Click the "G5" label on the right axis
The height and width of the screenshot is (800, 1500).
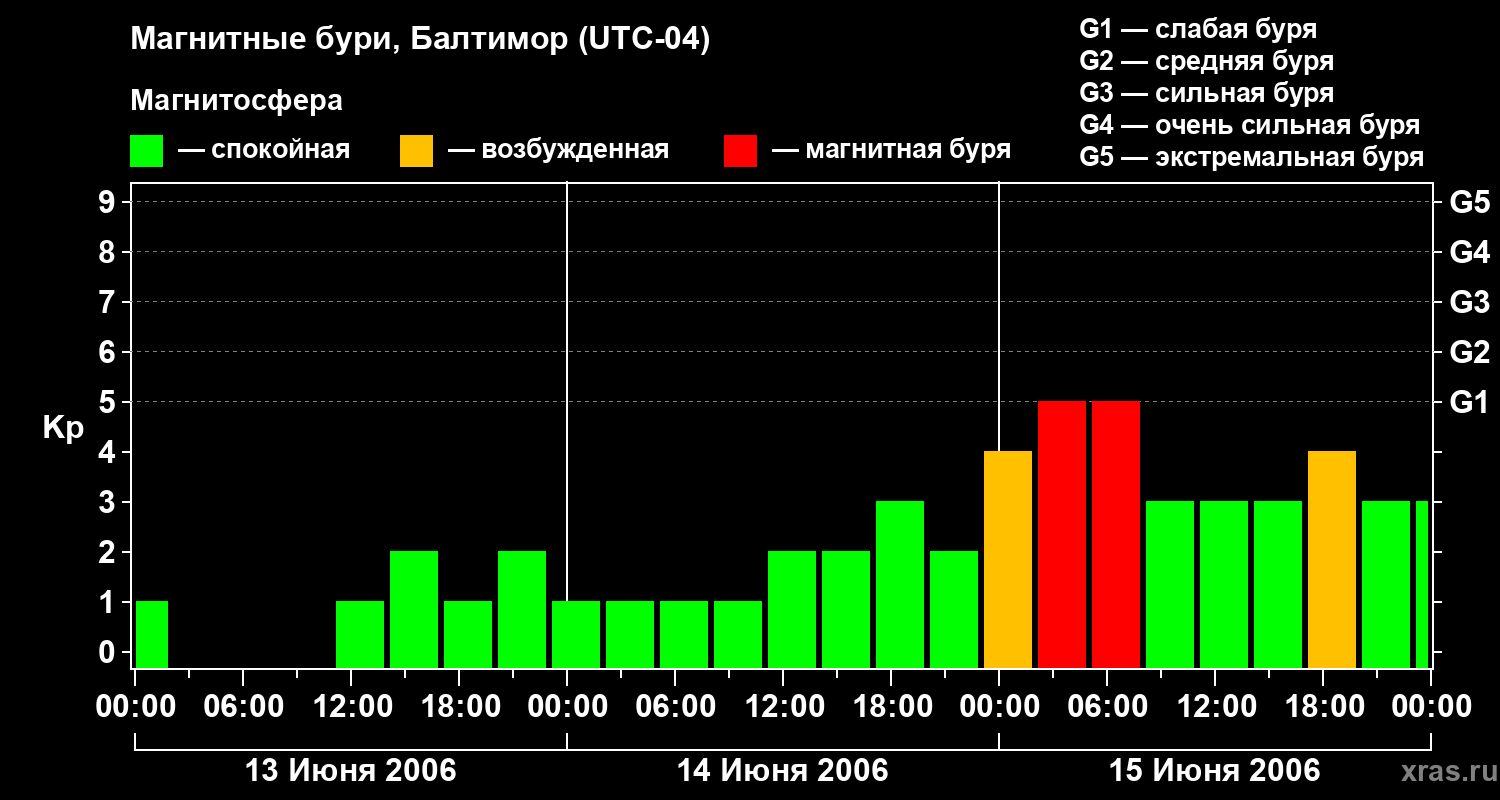(1469, 202)
